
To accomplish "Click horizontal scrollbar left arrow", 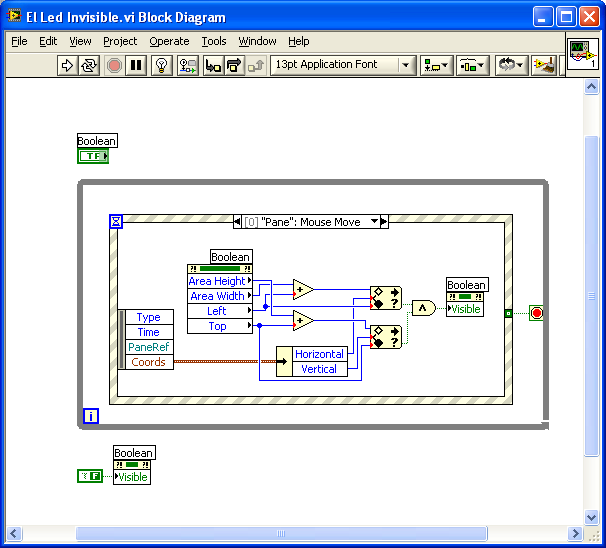I will coord(14,534).
